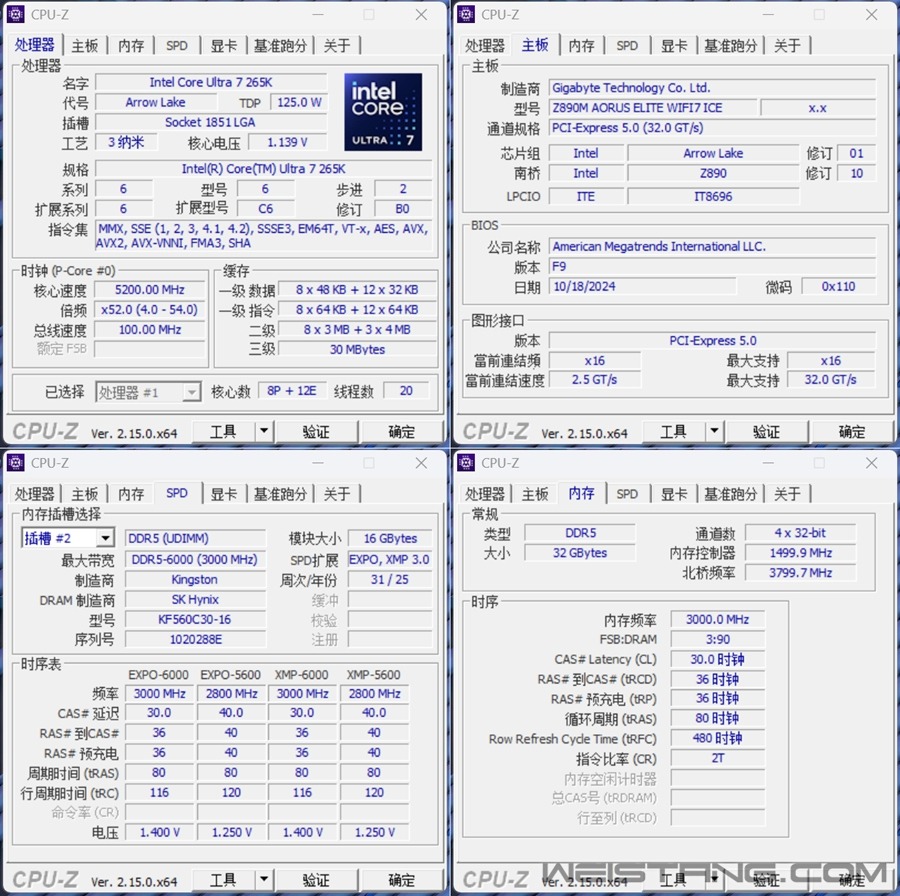Open 基准跑分 tab in the processor window

pos(280,45)
